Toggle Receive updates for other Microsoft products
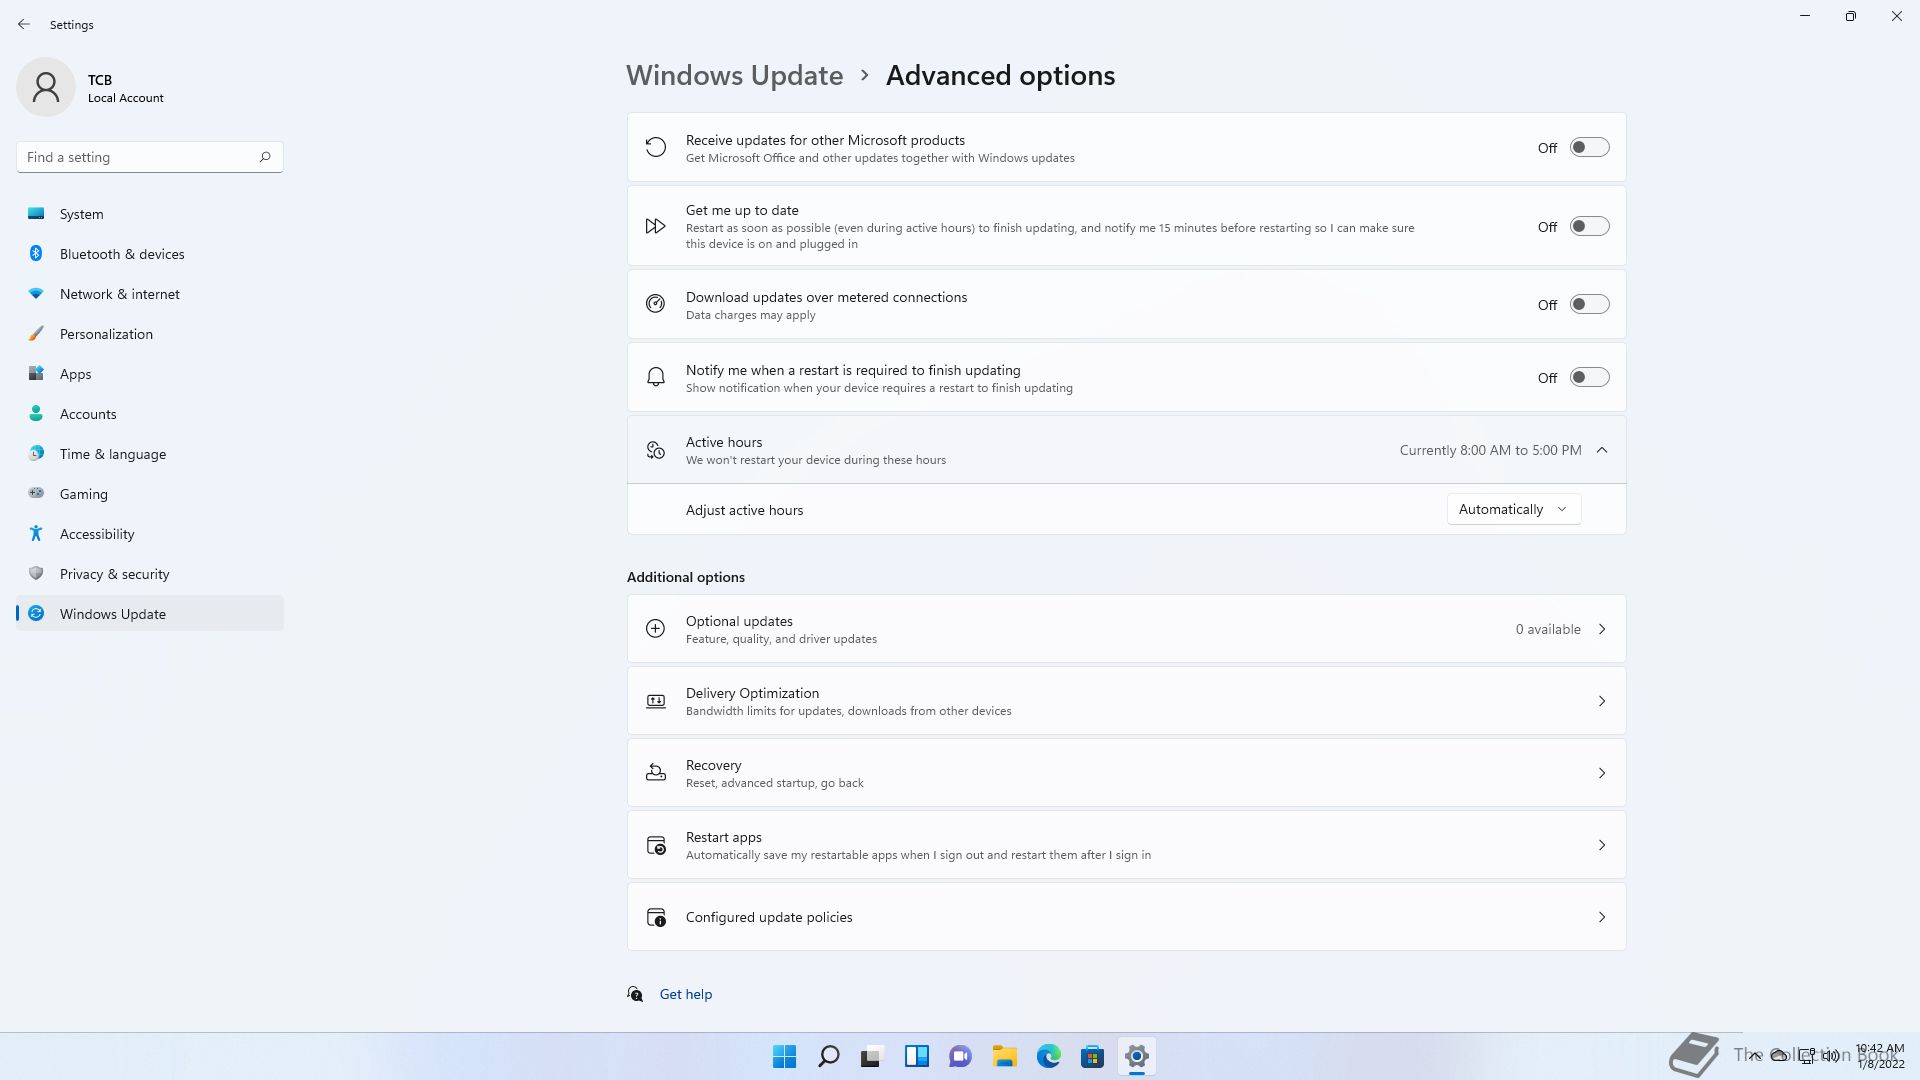1920x1080 pixels. 1589,147
